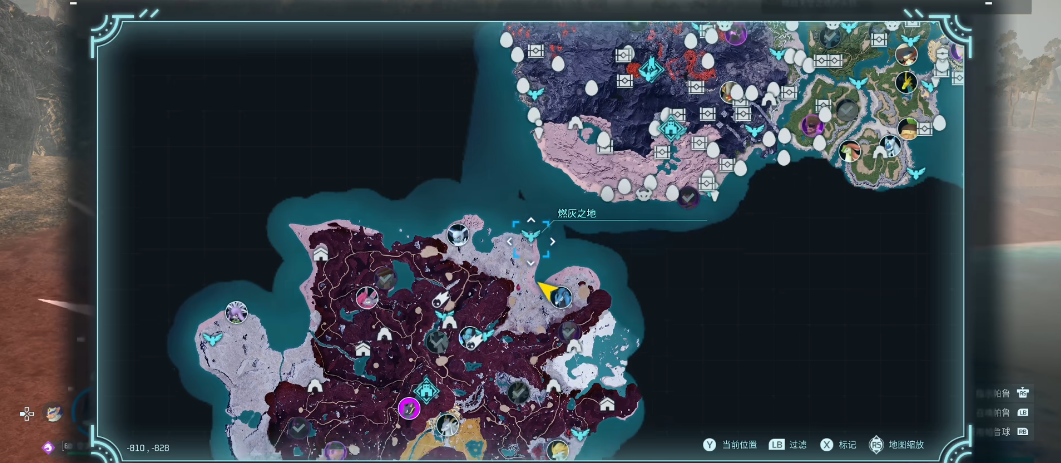Click the down arrow below the map cursor
This screenshot has height=463, width=1061.
pos(530,263)
